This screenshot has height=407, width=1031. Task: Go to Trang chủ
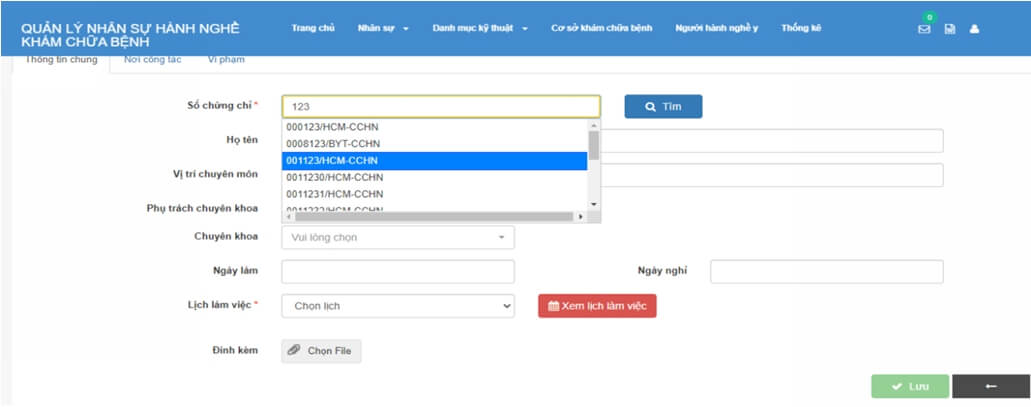pos(313,28)
